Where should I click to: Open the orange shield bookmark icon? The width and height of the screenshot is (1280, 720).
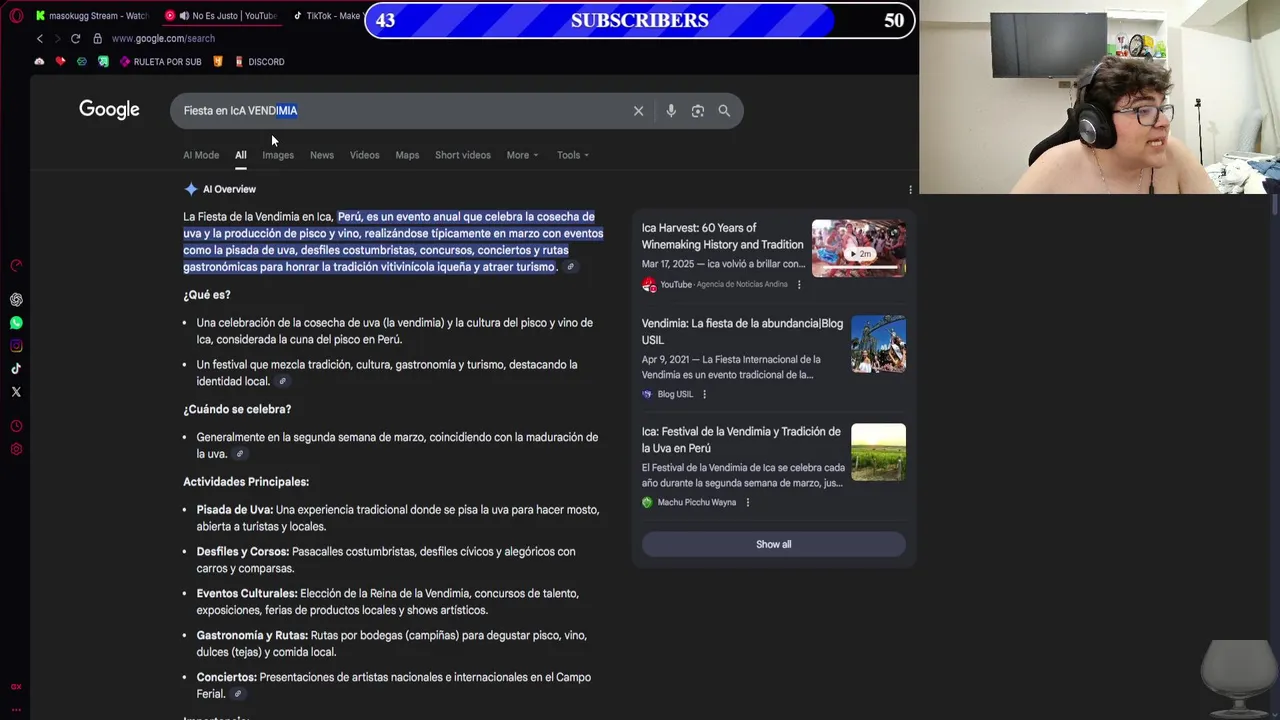(218, 61)
